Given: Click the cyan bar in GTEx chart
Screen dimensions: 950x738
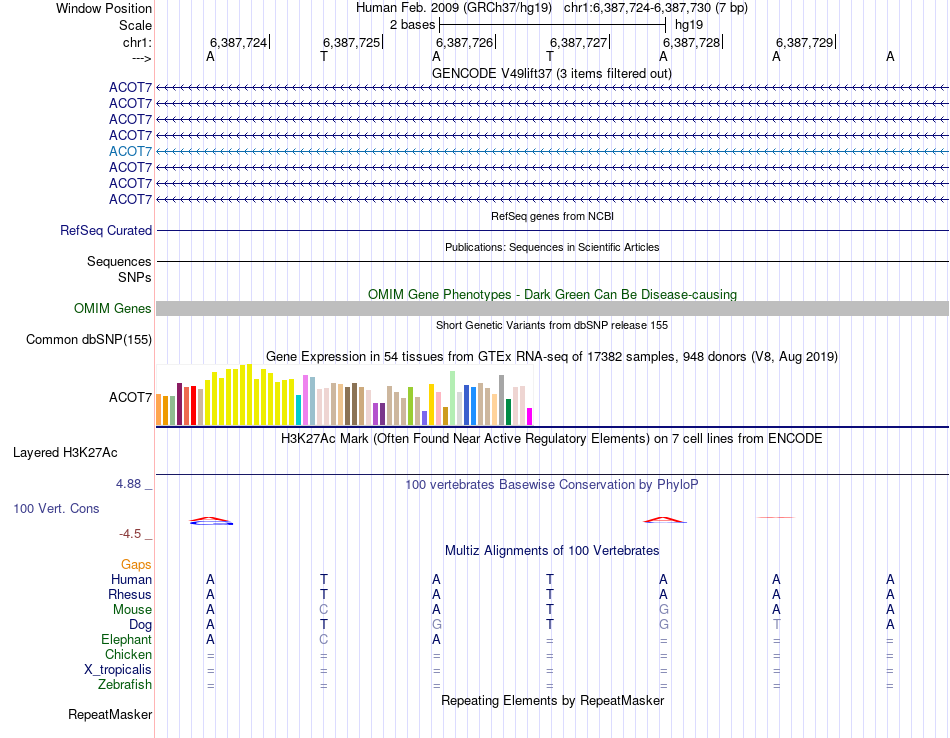Looking at the screenshot, I should pyautogui.click(x=299, y=410).
